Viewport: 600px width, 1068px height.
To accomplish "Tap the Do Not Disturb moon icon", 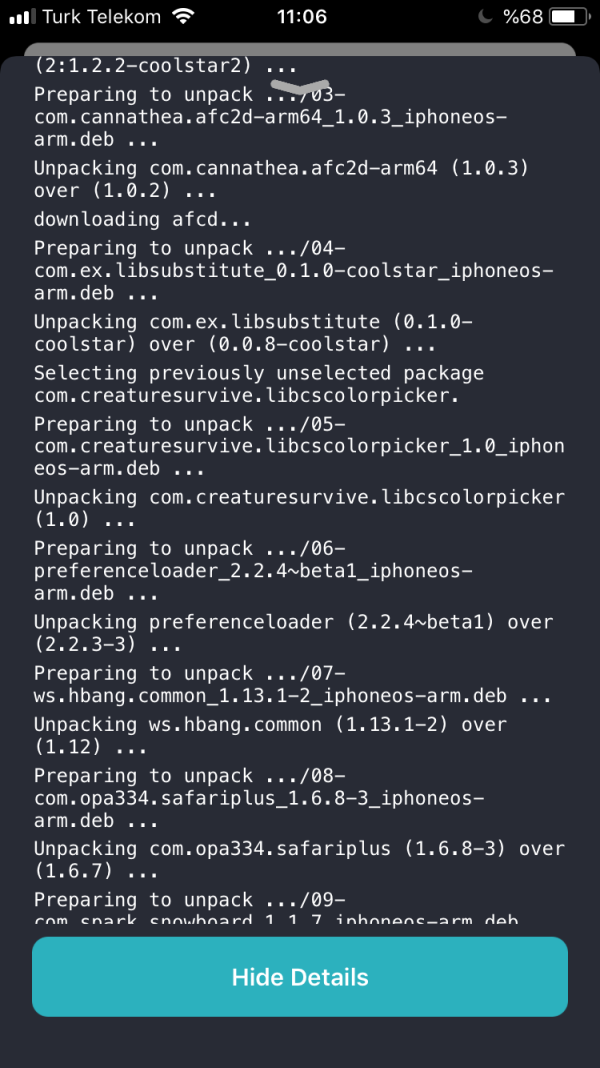I will pos(486,17).
